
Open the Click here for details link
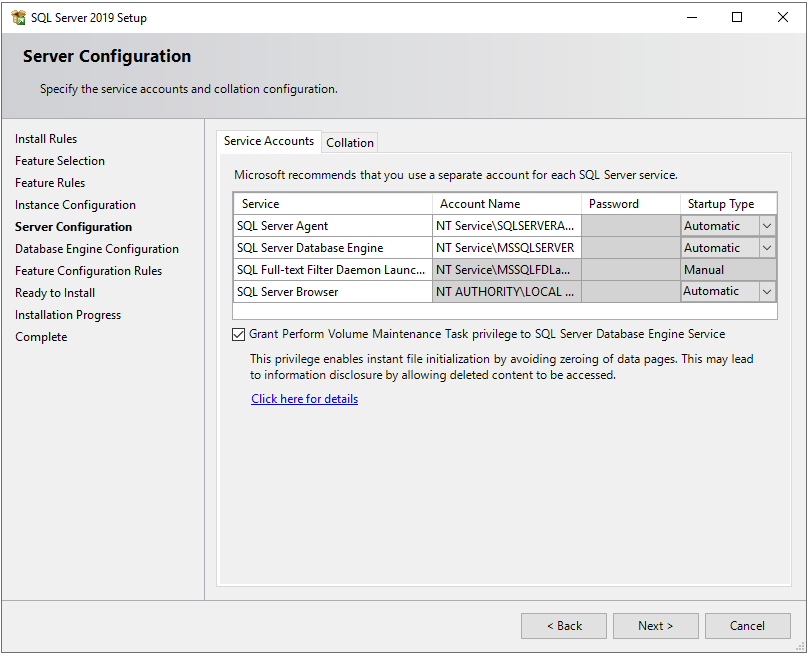[x=304, y=398]
